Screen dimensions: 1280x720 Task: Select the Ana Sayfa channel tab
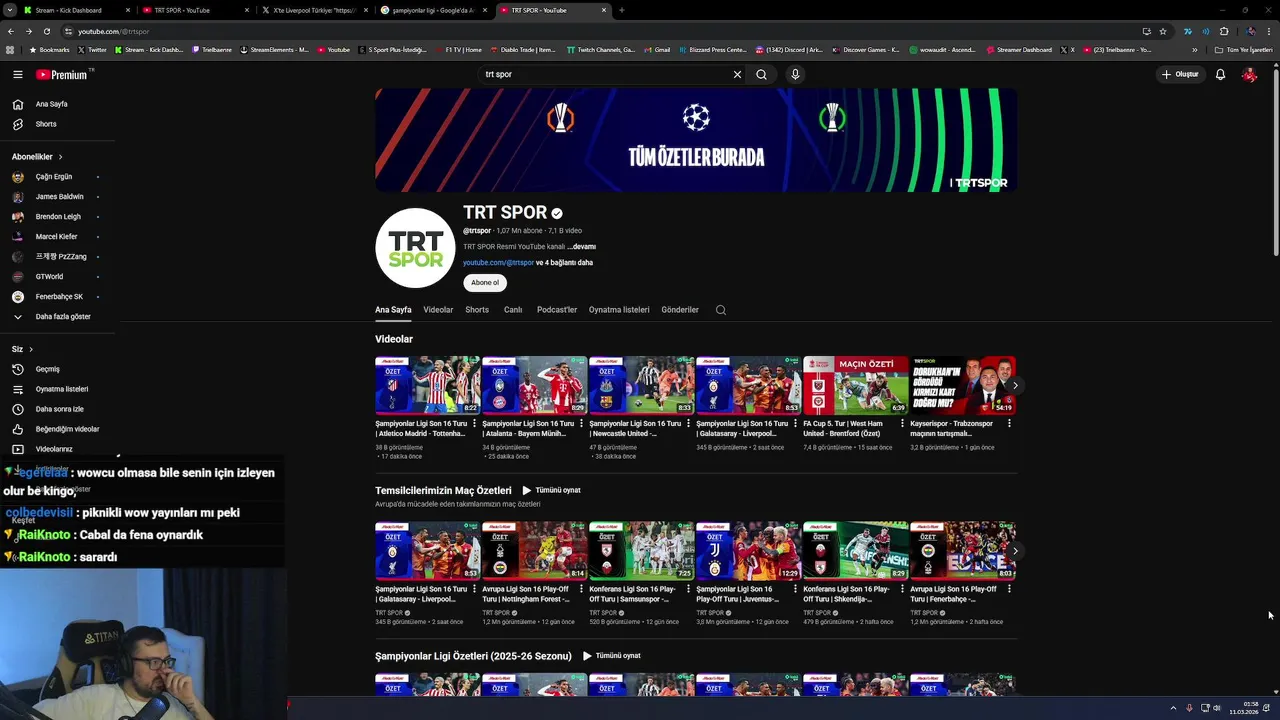tap(393, 310)
